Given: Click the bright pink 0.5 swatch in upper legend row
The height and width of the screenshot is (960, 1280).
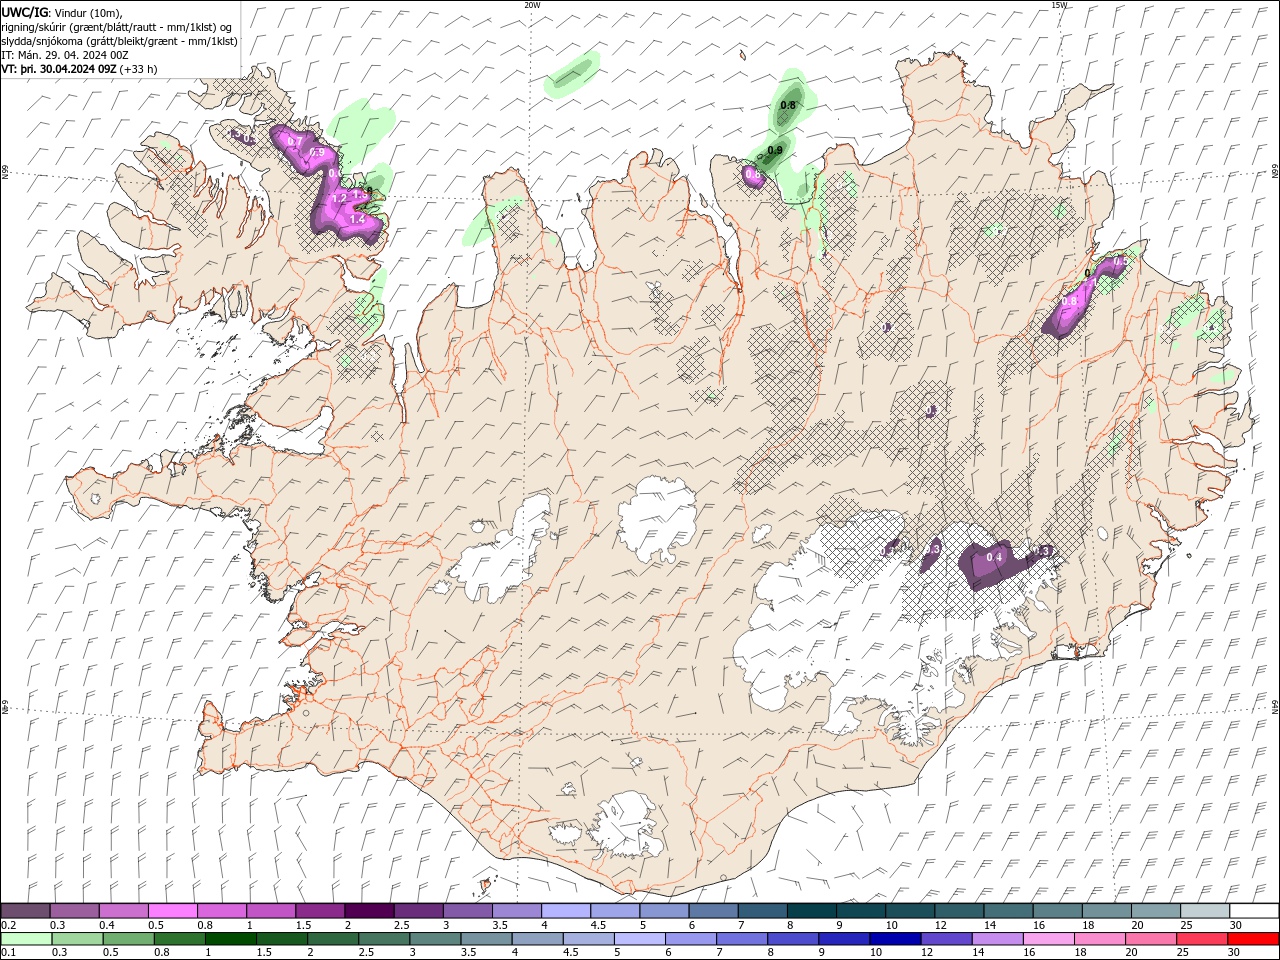Looking at the screenshot, I should pyautogui.click(x=172, y=911).
